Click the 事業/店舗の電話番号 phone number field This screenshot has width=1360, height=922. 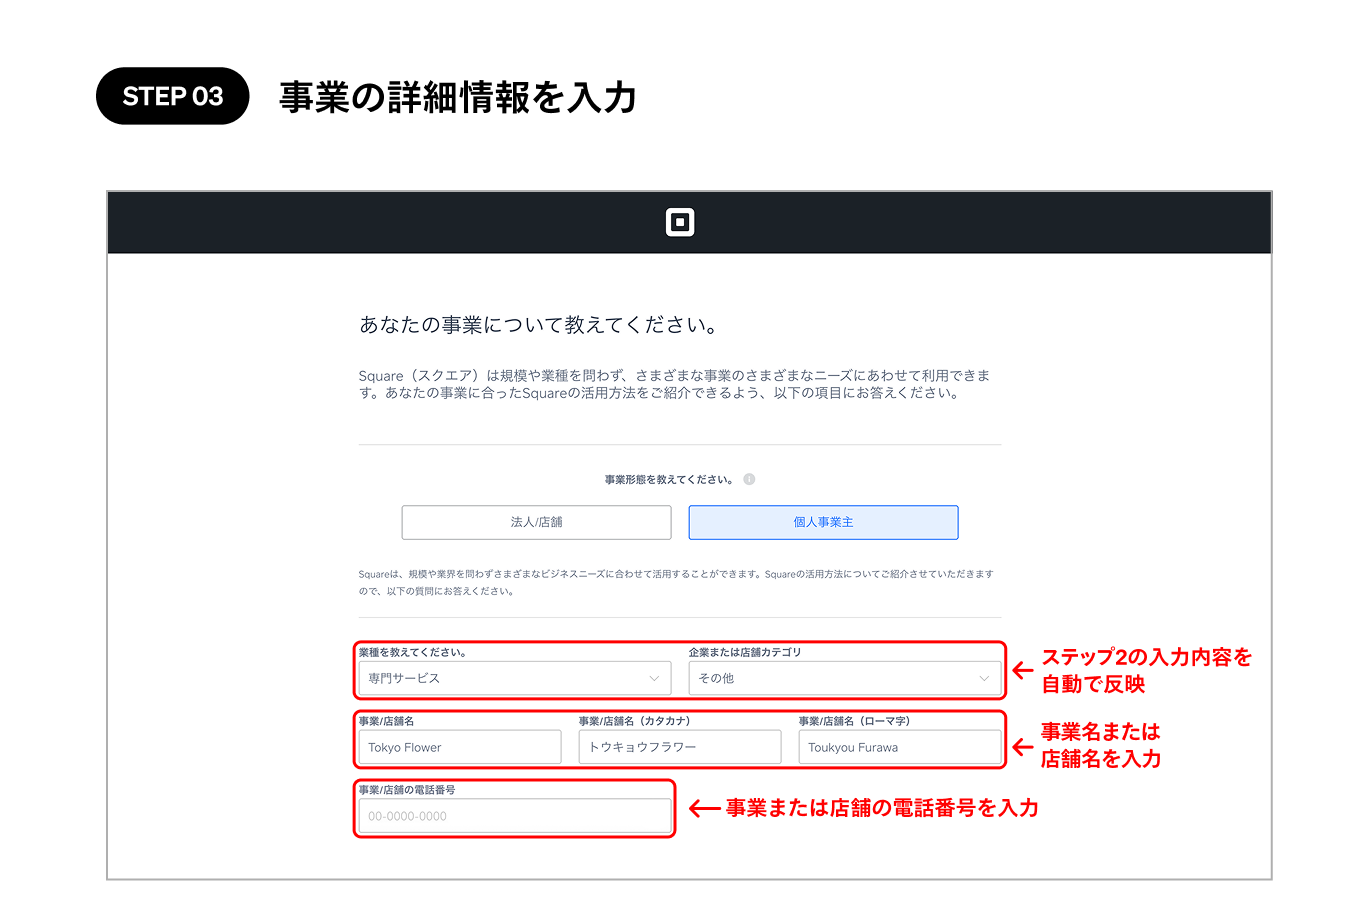[x=513, y=816]
